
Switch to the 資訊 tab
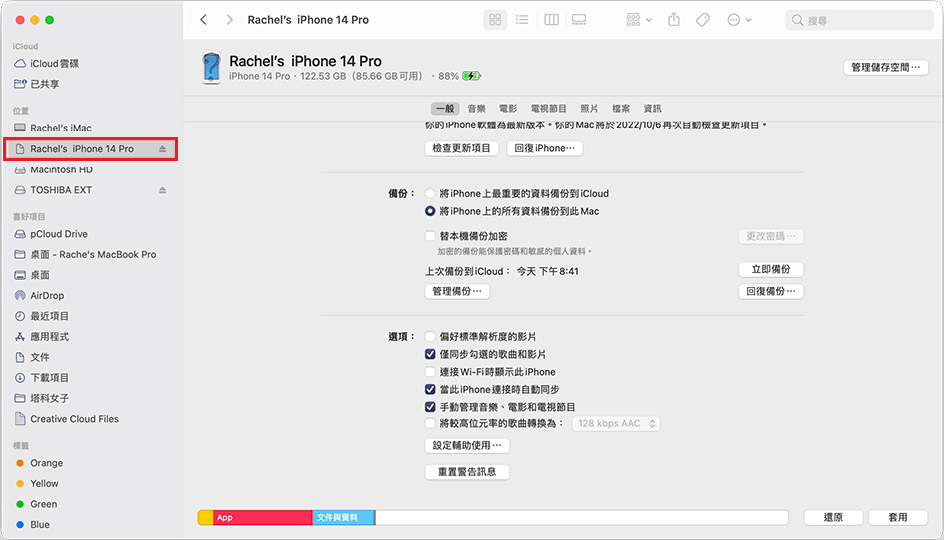coord(653,108)
